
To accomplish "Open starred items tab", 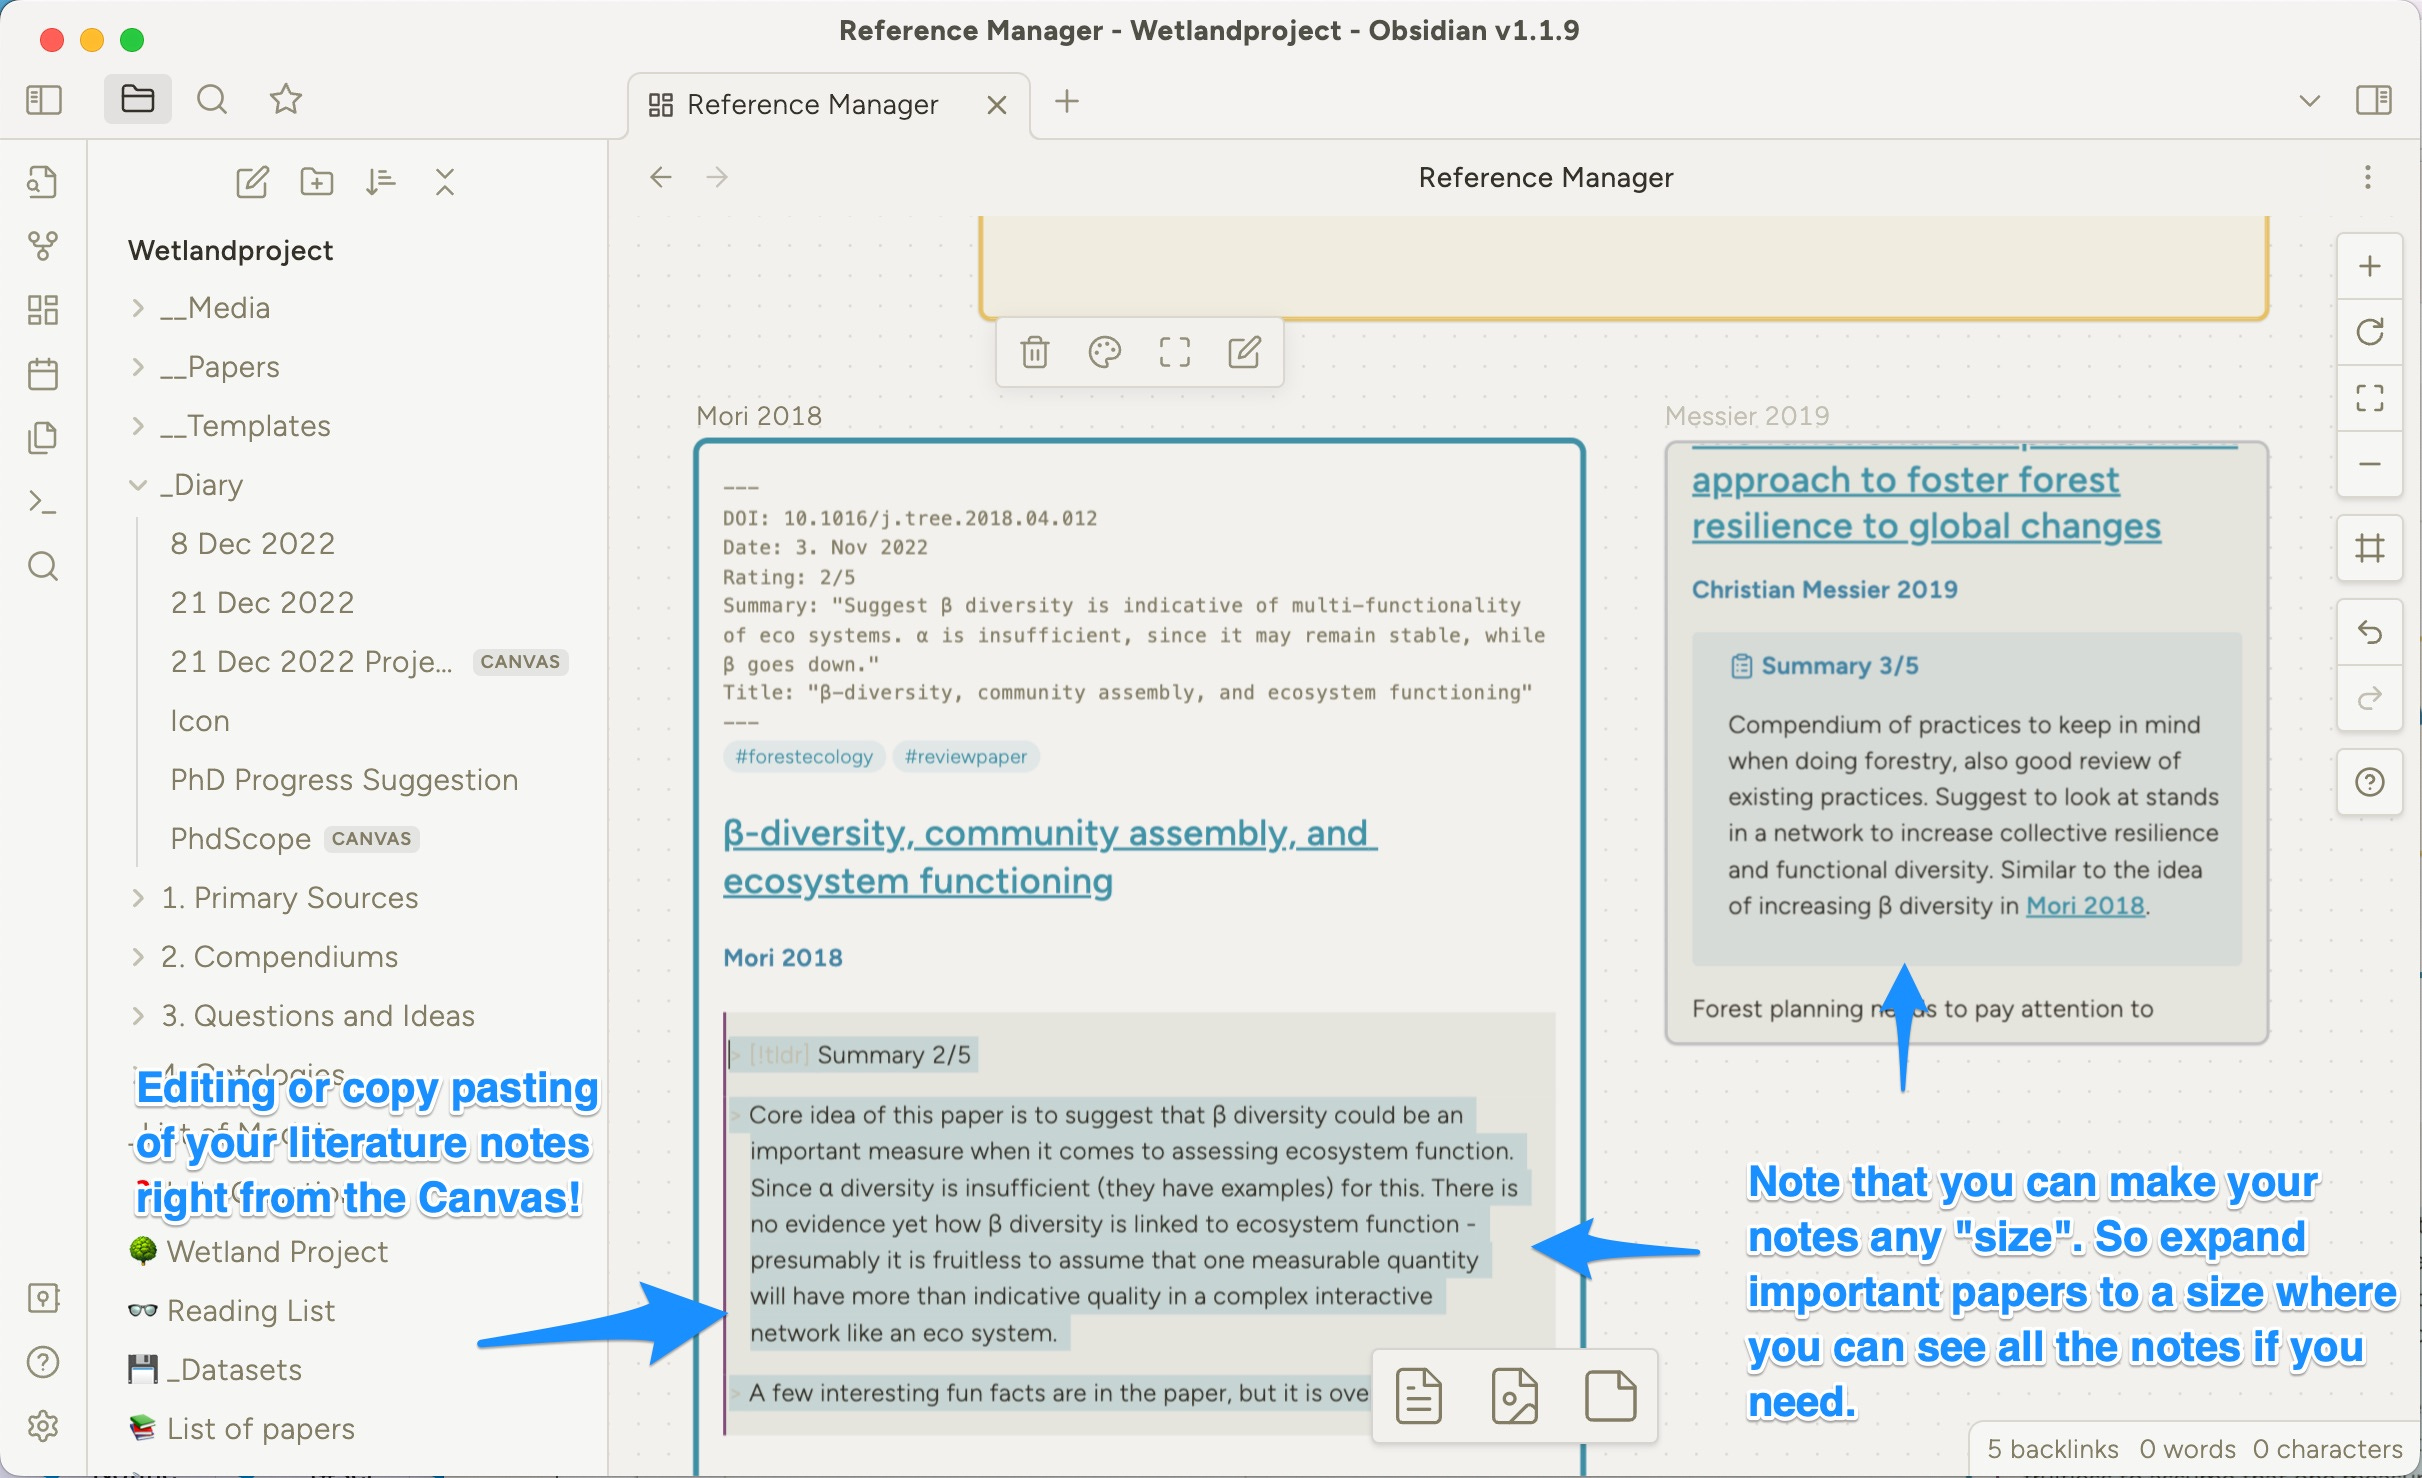I will point(286,100).
